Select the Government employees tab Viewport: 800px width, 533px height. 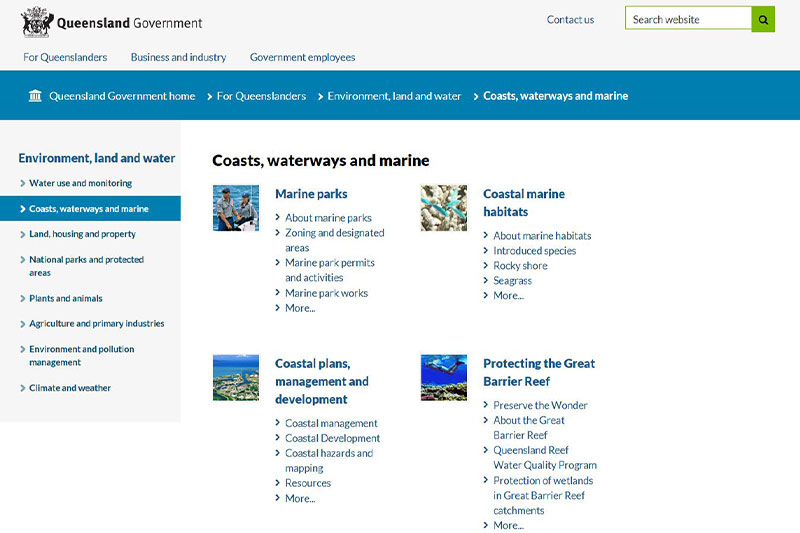302,57
